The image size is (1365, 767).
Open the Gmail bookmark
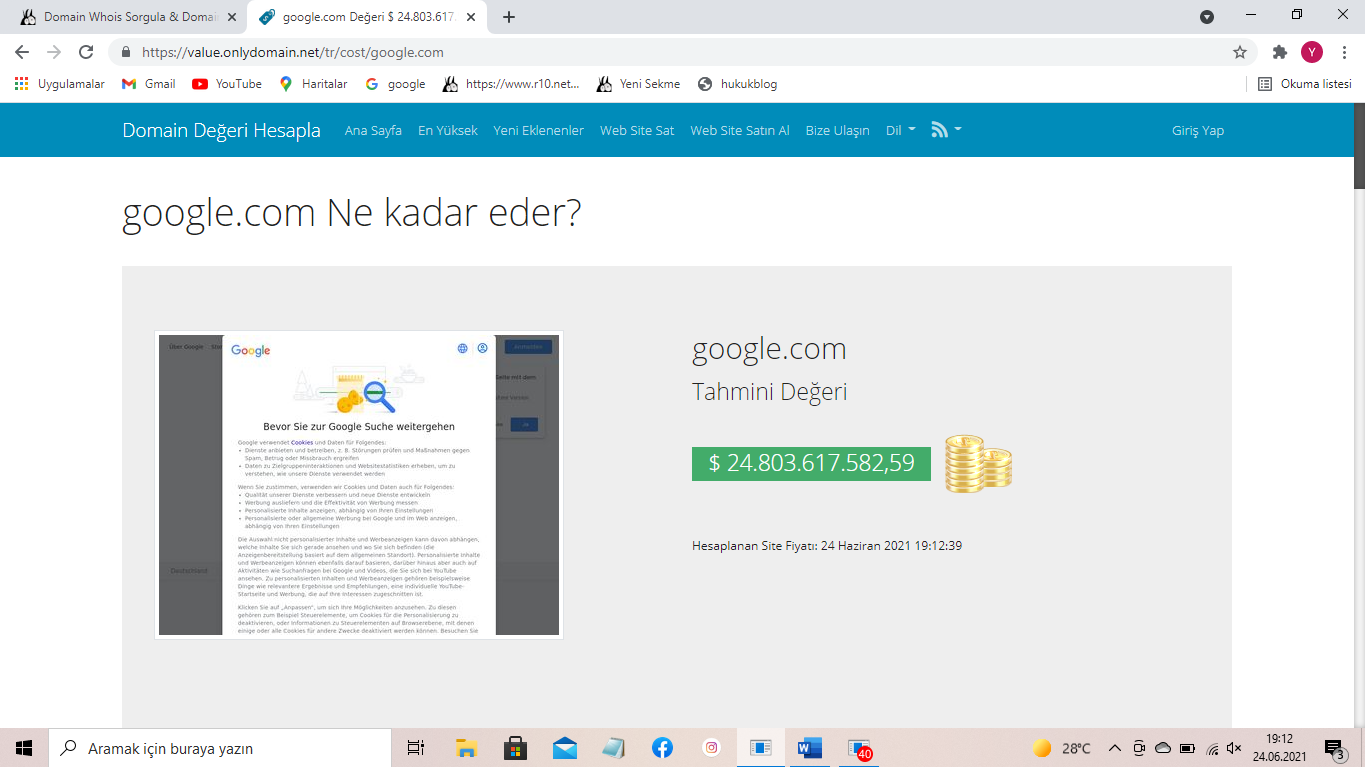coord(148,84)
